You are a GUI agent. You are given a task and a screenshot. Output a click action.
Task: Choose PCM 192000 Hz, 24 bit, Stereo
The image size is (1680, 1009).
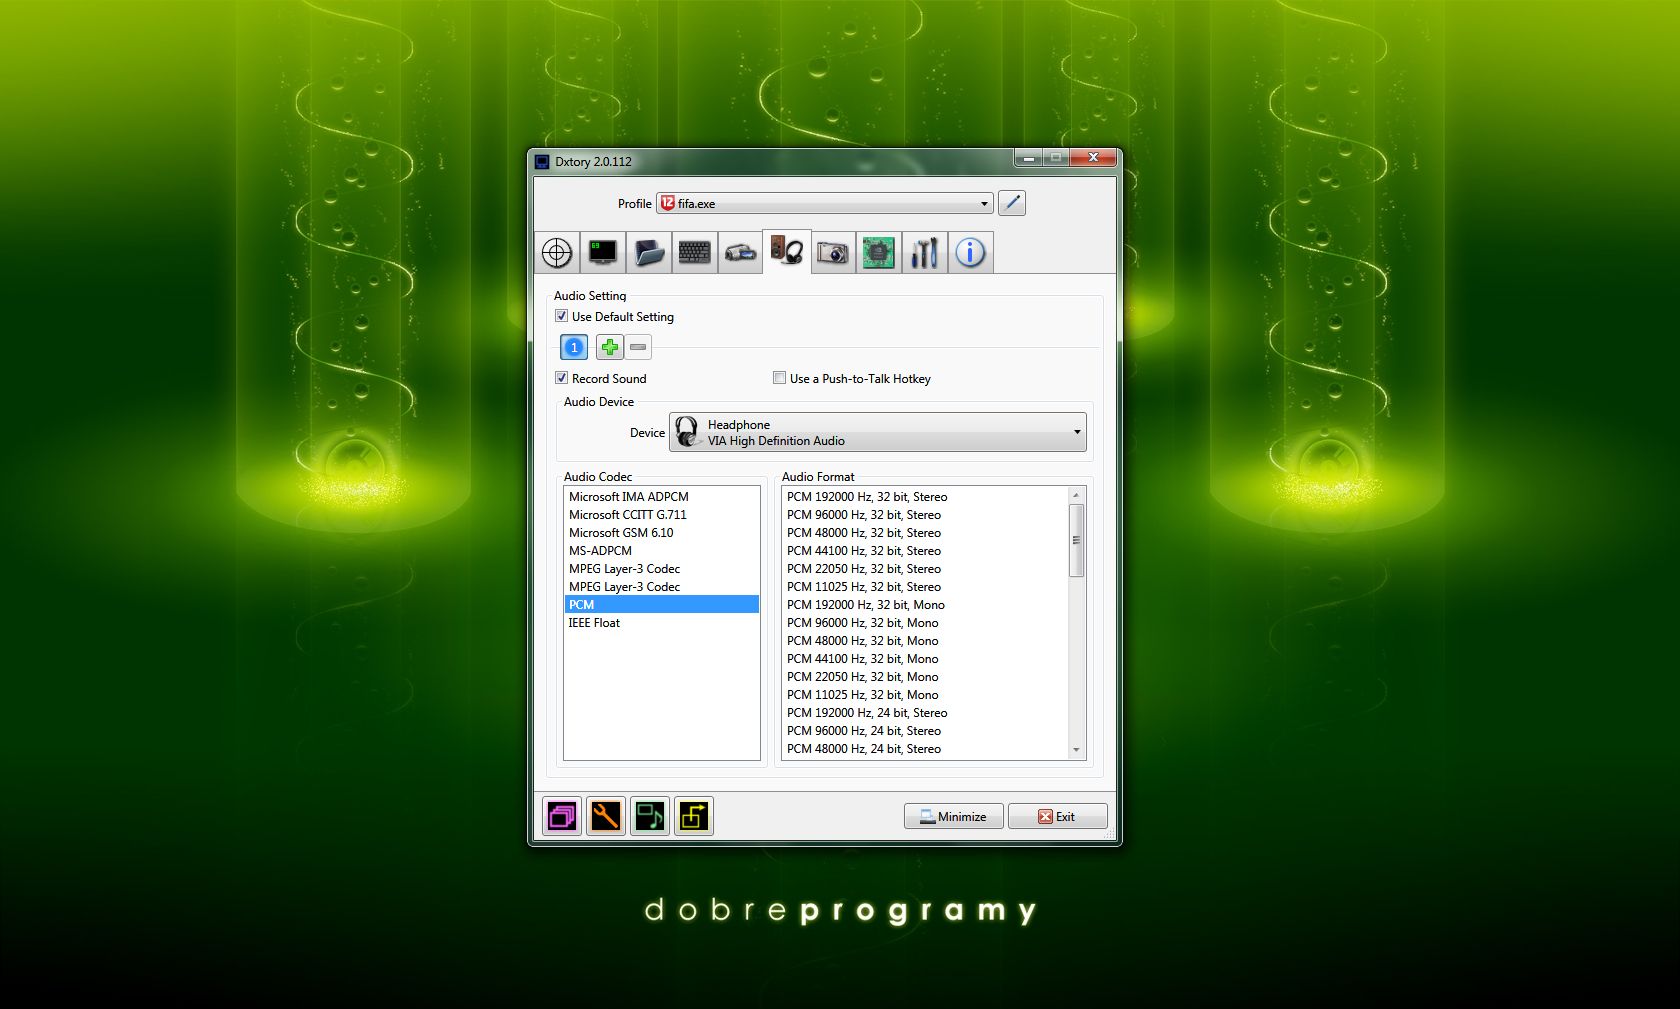click(x=926, y=712)
